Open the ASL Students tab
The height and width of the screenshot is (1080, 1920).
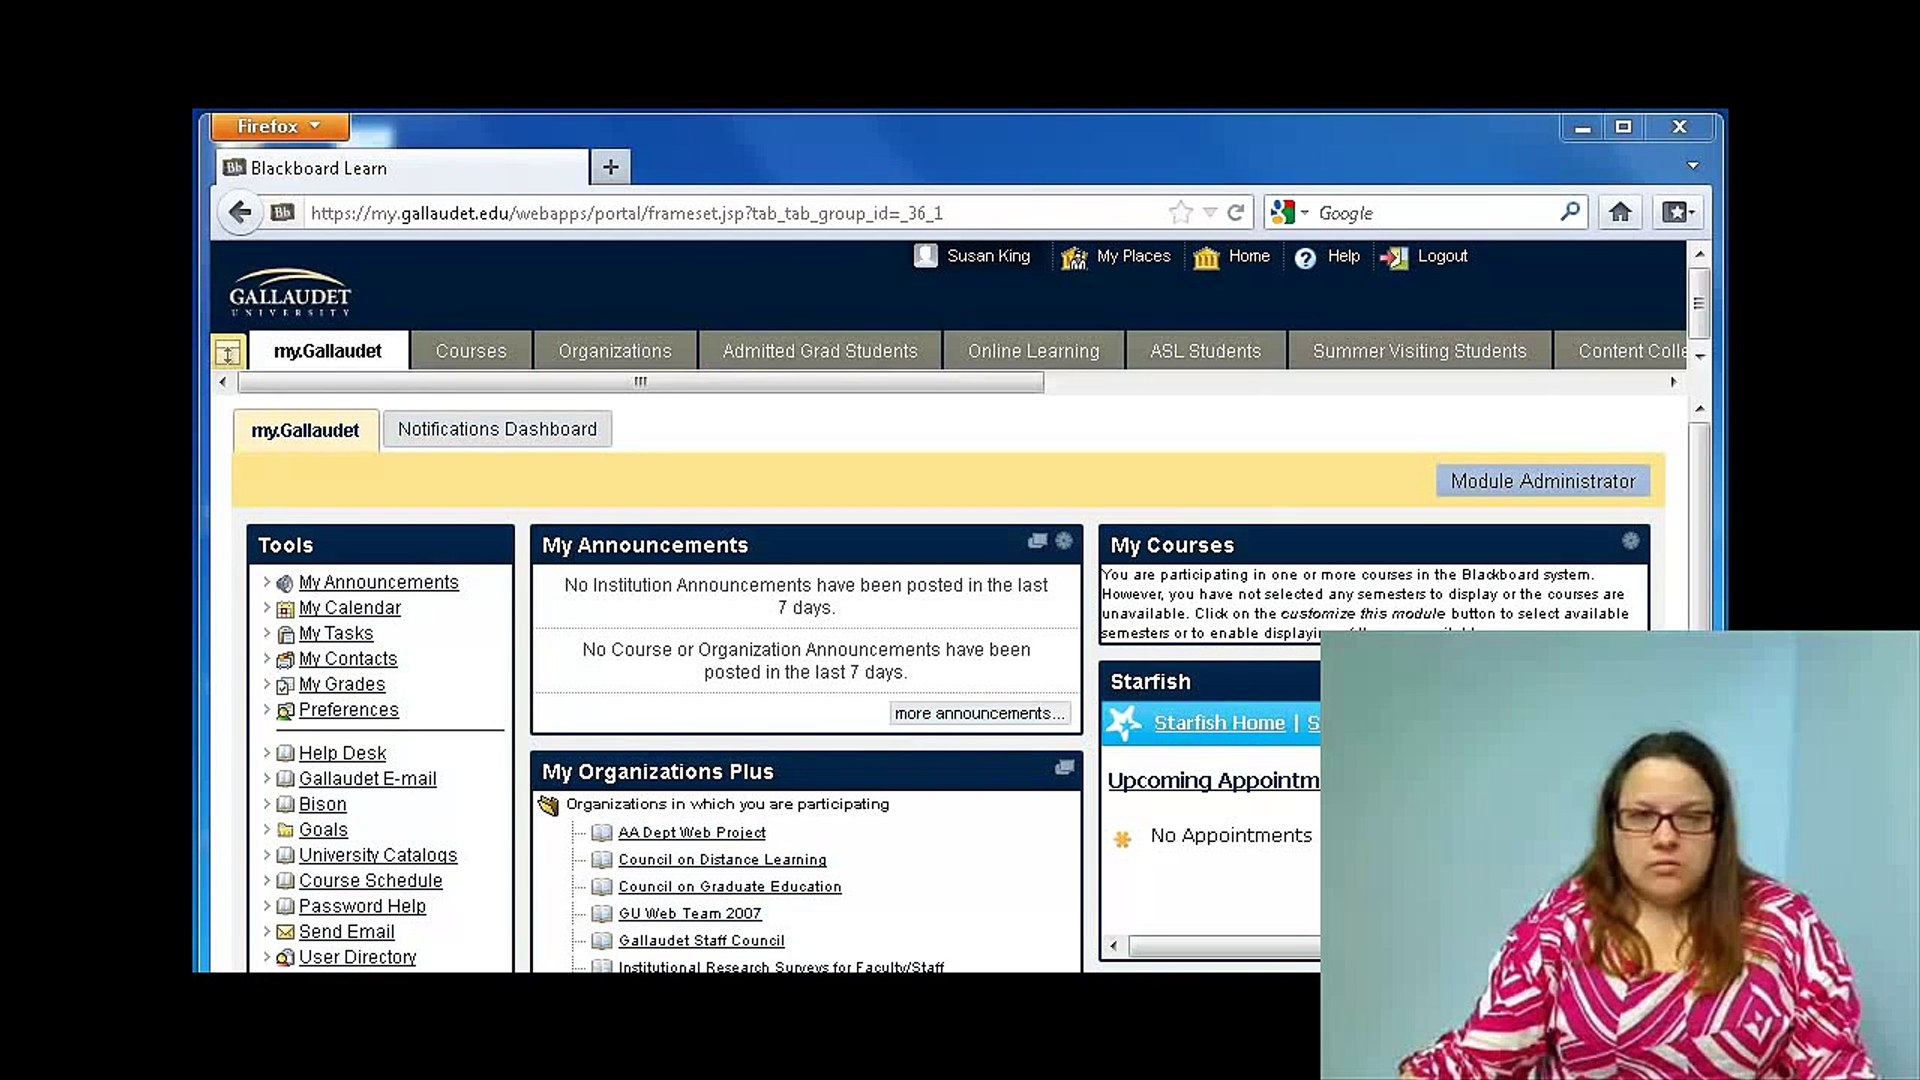point(1206,351)
